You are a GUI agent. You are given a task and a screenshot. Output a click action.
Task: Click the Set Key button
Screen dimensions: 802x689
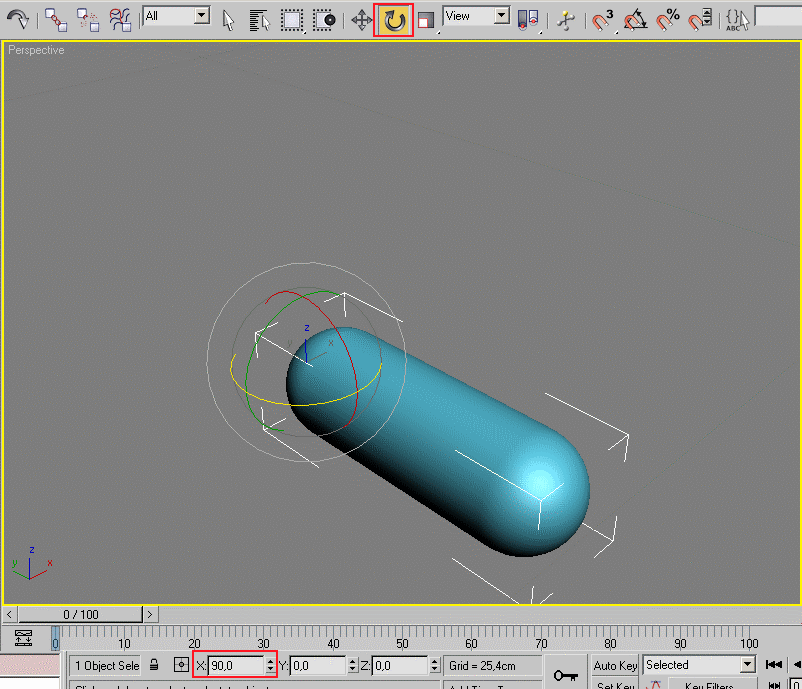point(615,684)
